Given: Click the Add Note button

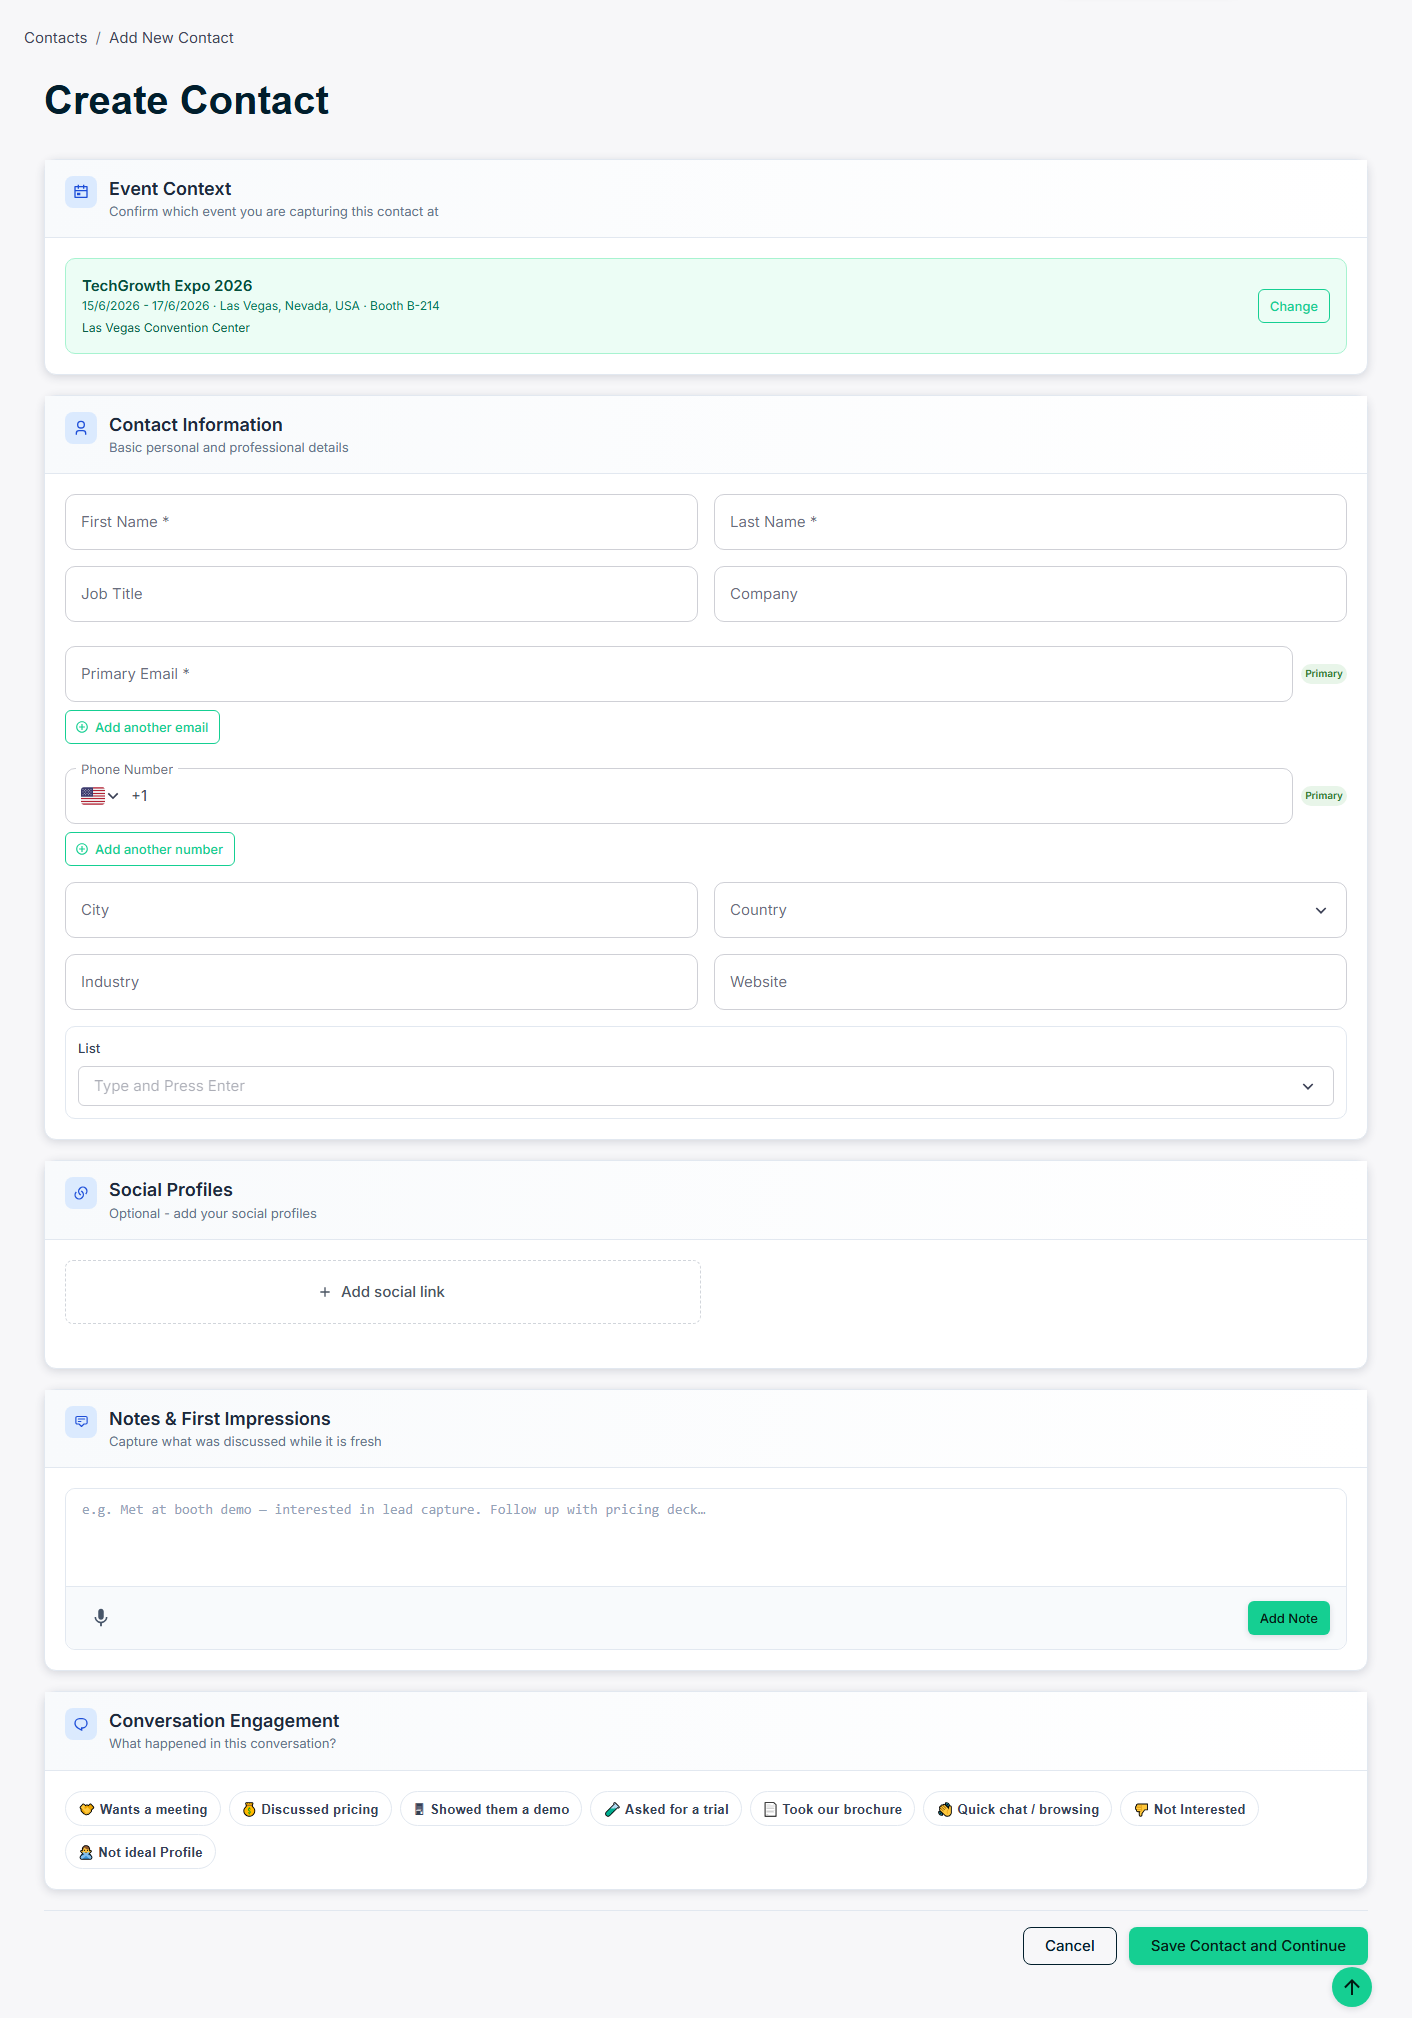Looking at the screenshot, I should click(1288, 1618).
